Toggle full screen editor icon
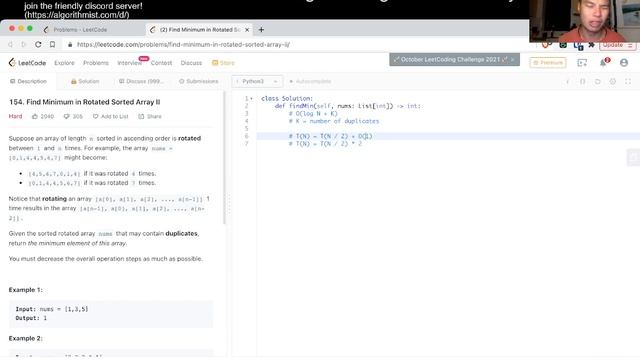The image size is (640, 360). [x=628, y=82]
